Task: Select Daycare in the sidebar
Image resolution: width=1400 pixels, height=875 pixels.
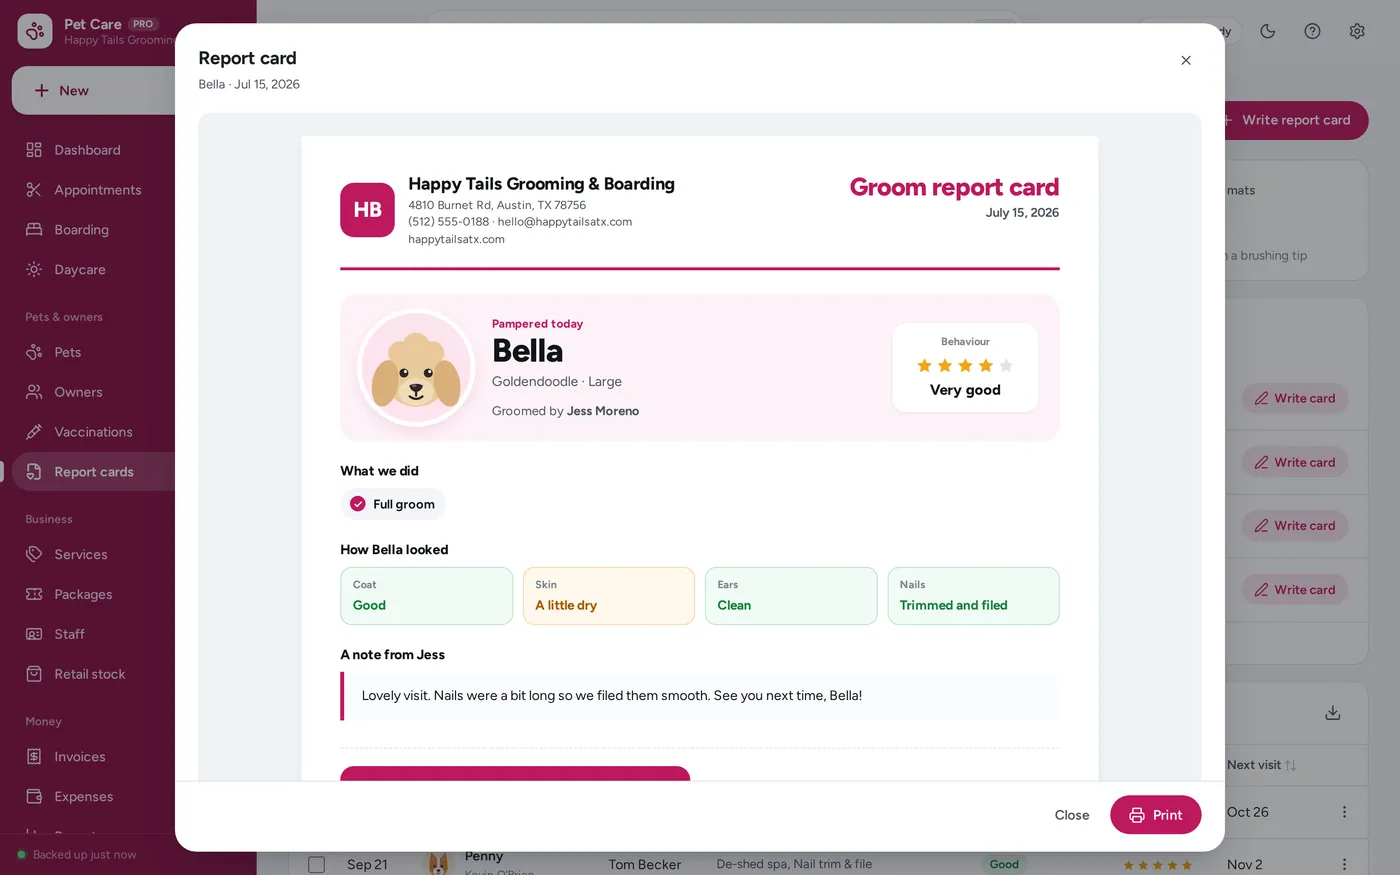Action: pyautogui.click(x=80, y=270)
